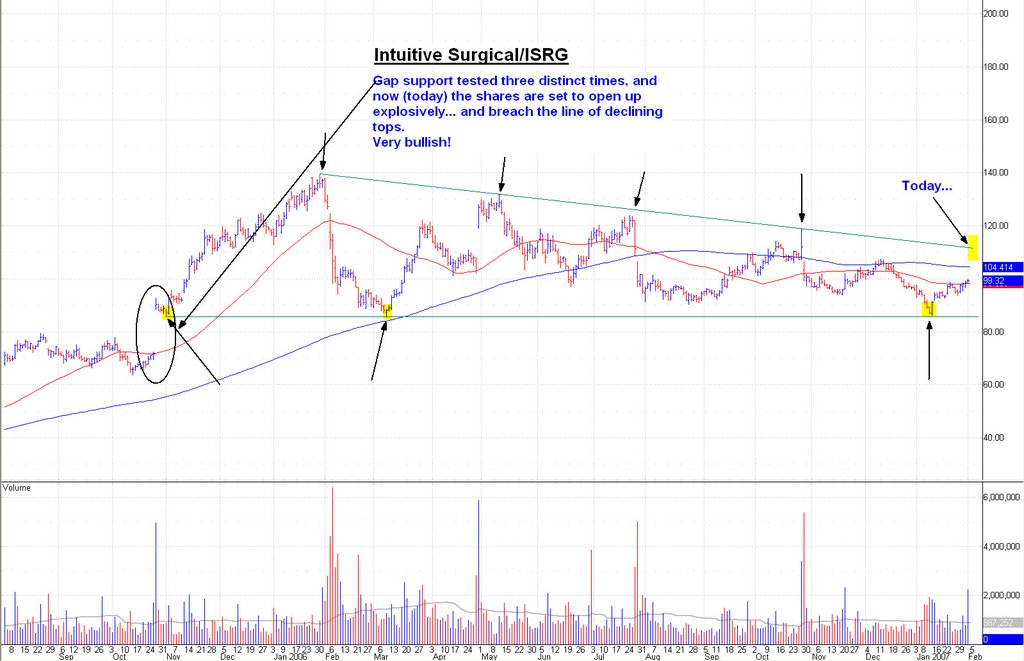Click the "Apr" month label on date axis
The height and width of the screenshot is (661, 1024).
(440, 656)
